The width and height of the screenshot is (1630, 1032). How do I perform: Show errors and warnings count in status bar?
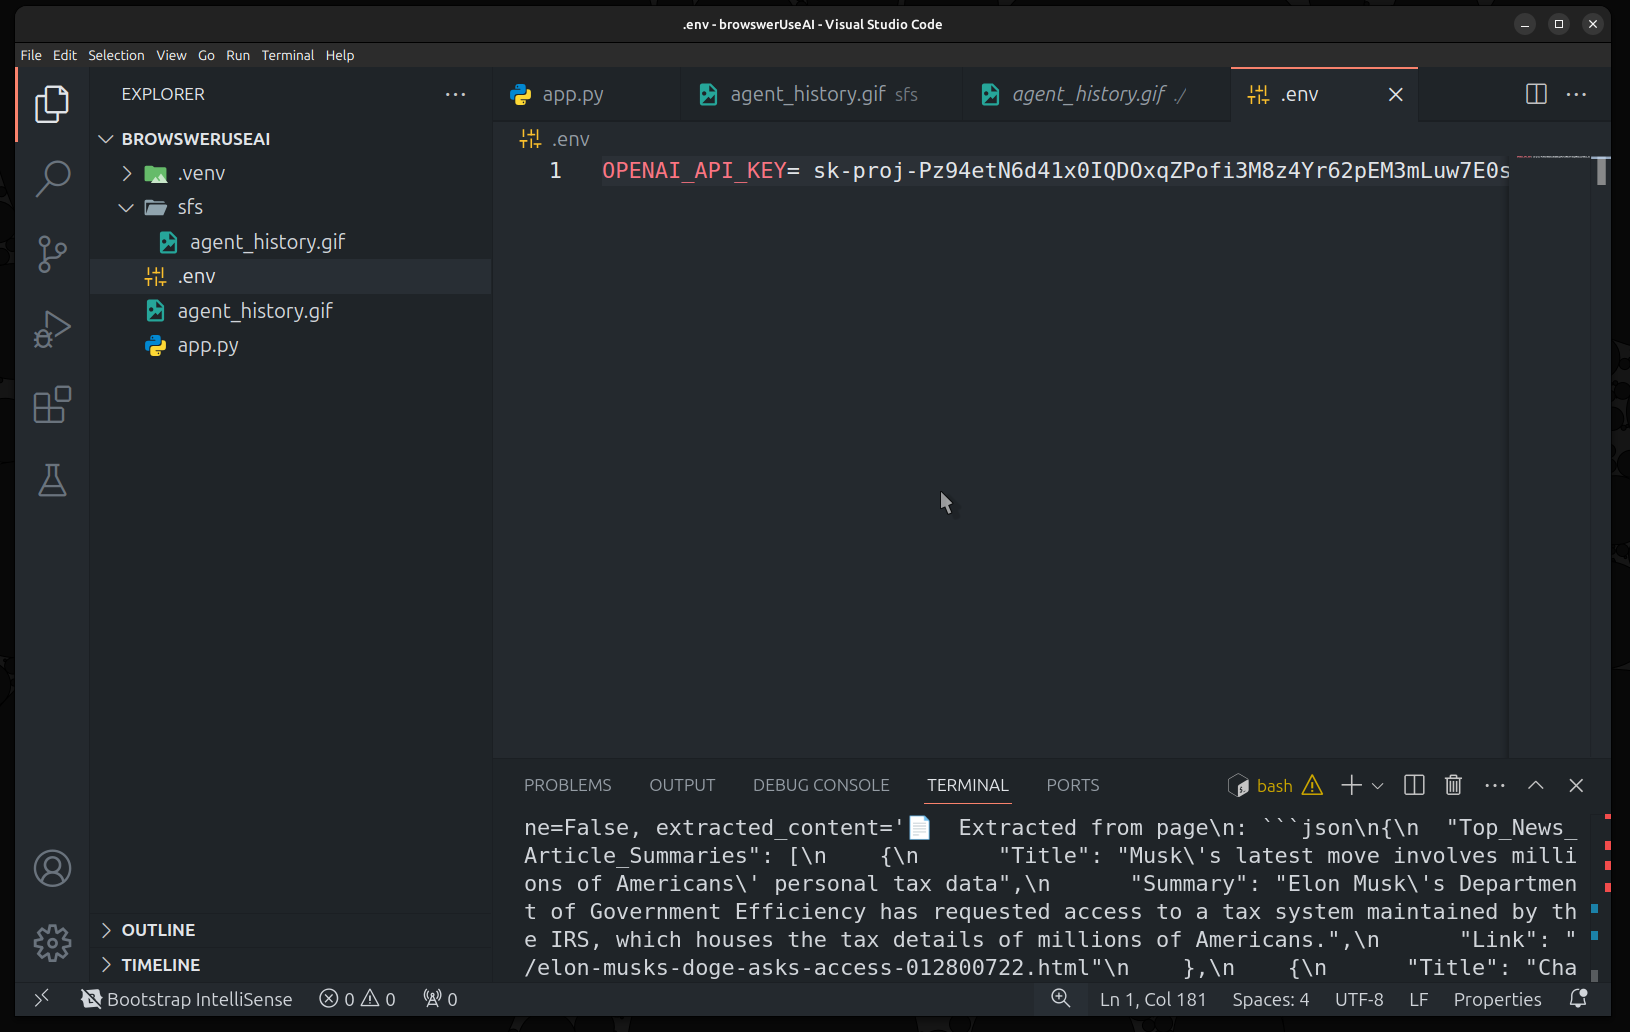(x=357, y=998)
